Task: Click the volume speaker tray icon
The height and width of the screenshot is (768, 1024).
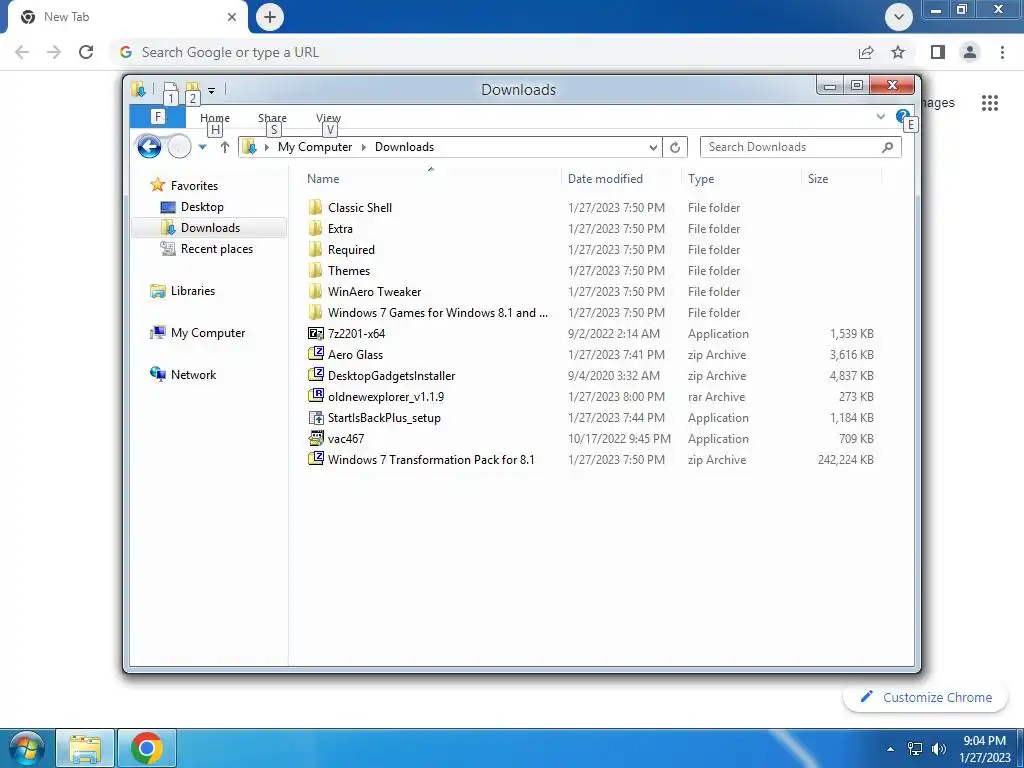Action: click(x=939, y=749)
